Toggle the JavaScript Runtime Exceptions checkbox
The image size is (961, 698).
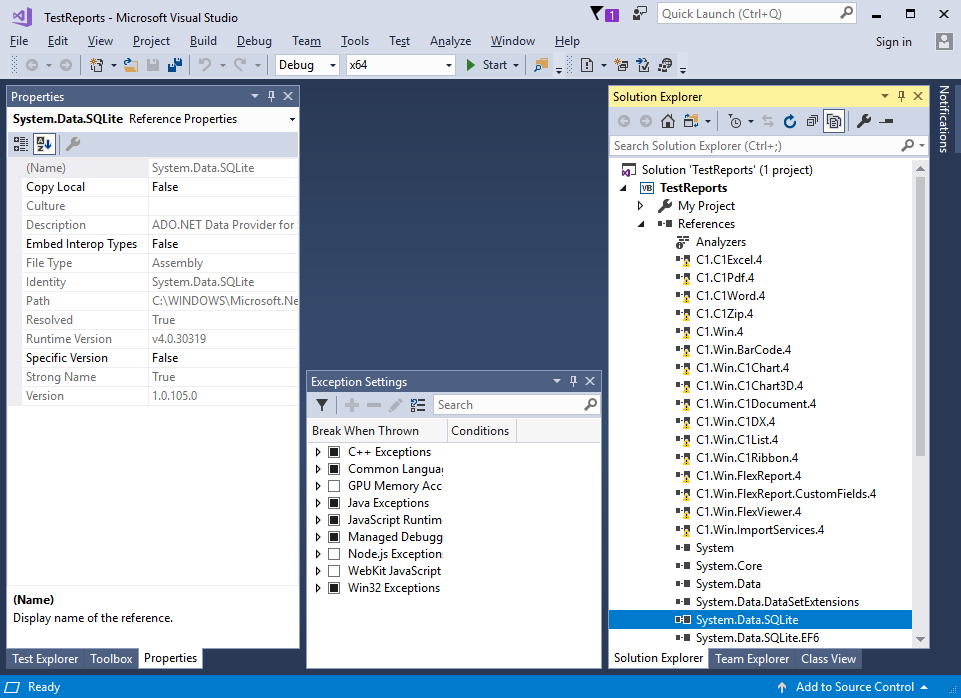click(x=334, y=520)
